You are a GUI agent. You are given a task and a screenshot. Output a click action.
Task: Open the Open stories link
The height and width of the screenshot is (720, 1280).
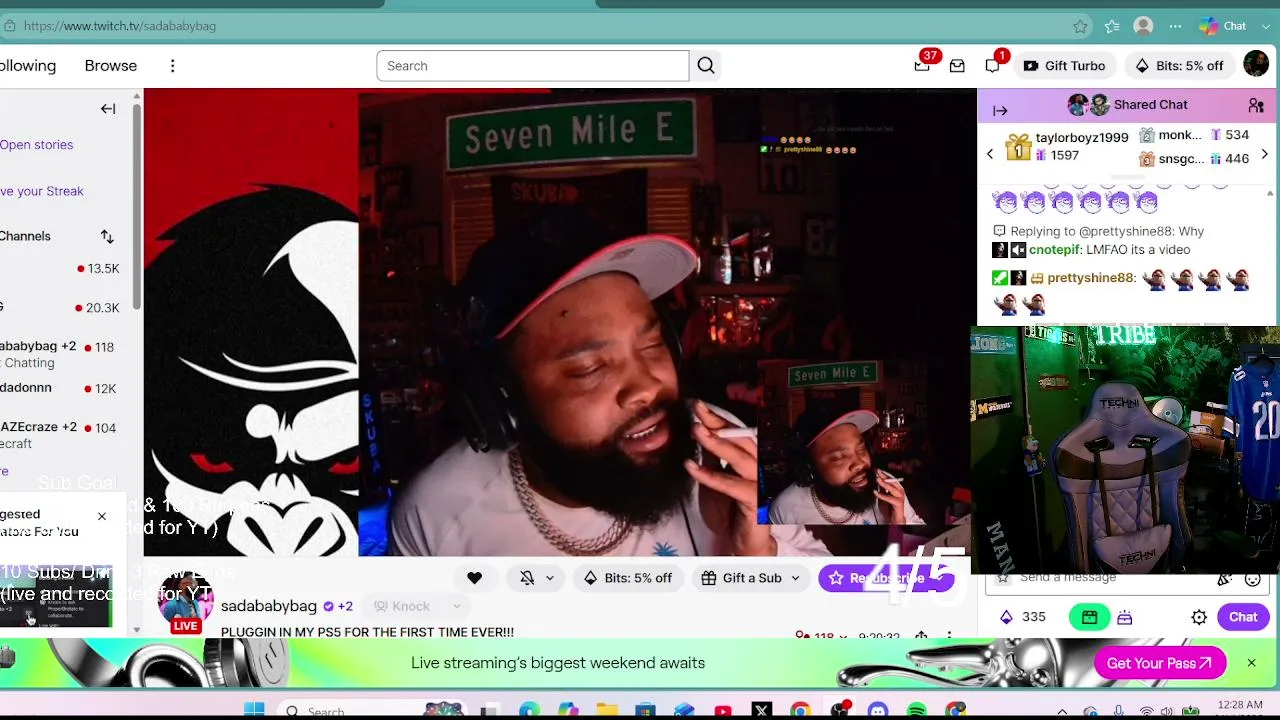tap(37, 145)
